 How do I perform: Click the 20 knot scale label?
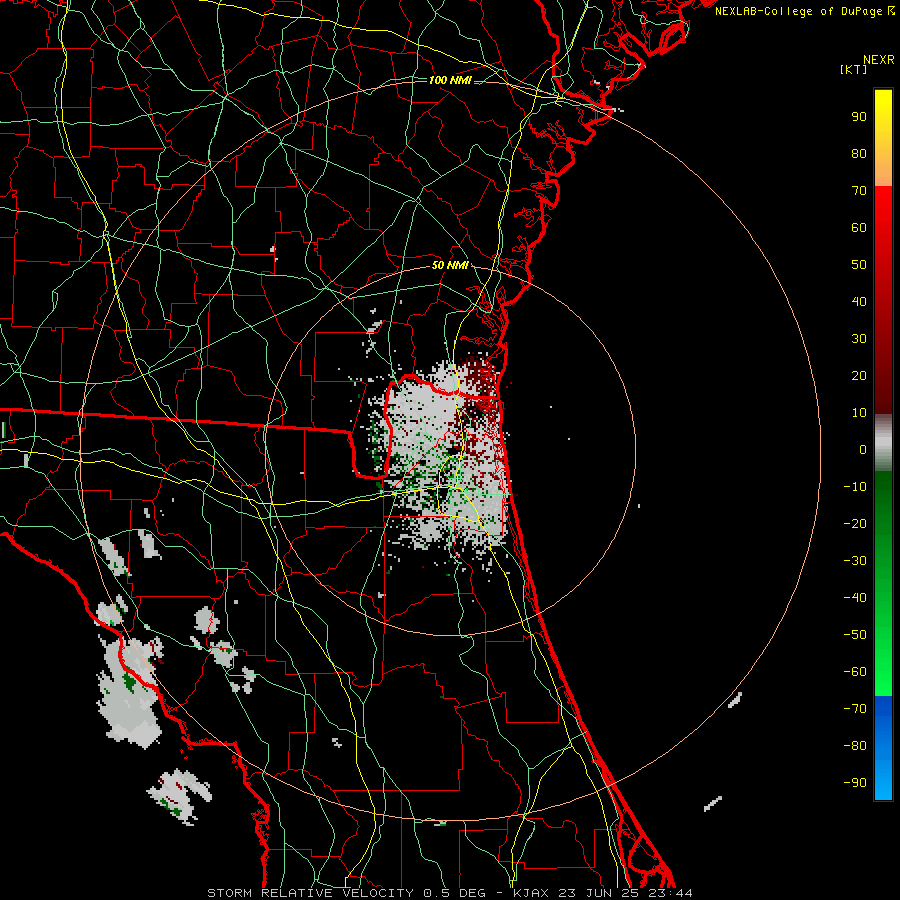click(x=859, y=375)
